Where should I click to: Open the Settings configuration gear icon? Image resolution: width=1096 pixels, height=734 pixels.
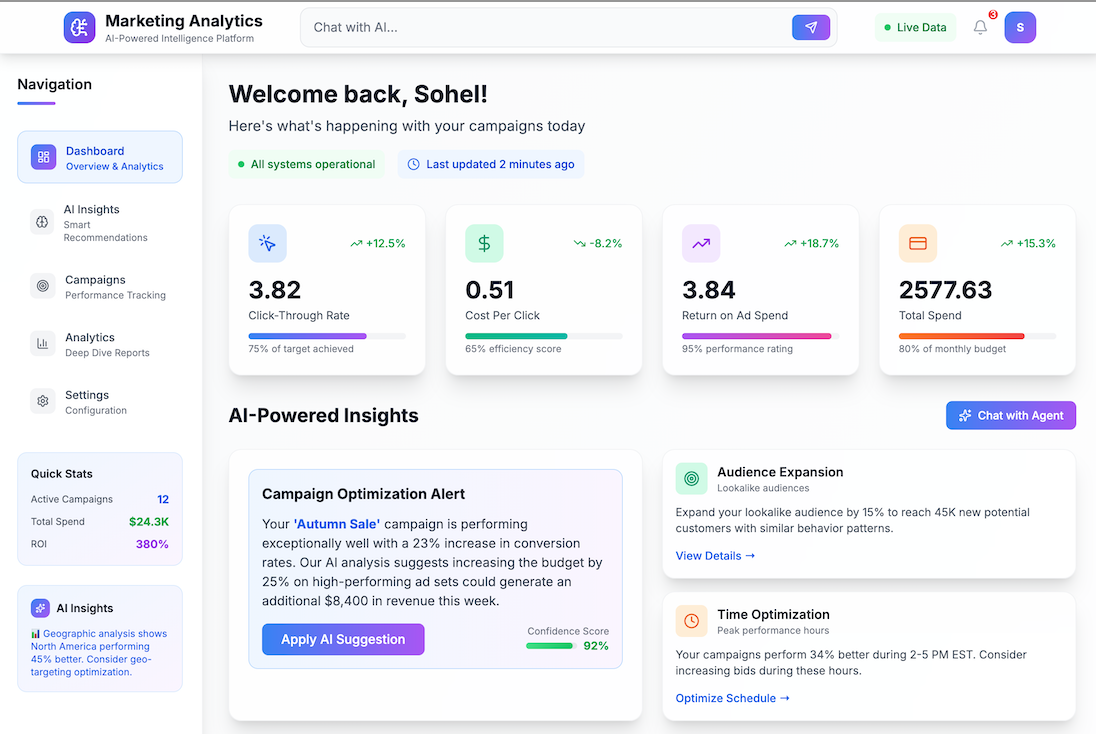click(x=42, y=401)
